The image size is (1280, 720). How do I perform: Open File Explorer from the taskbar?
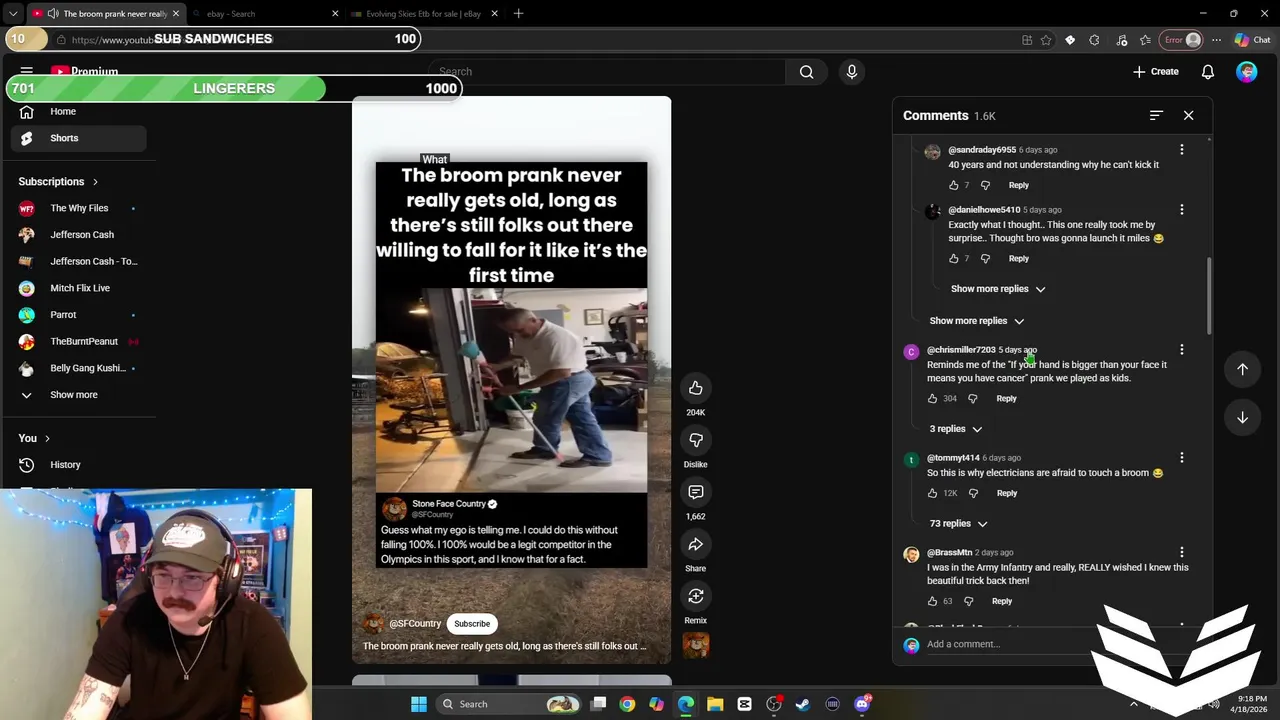[715, 704]
